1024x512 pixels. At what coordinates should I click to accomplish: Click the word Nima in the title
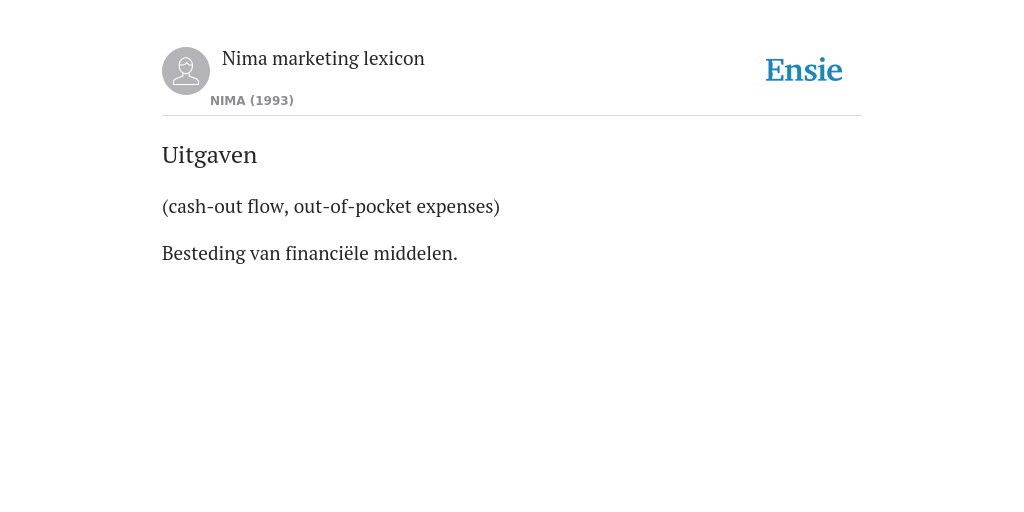point(245,58)
